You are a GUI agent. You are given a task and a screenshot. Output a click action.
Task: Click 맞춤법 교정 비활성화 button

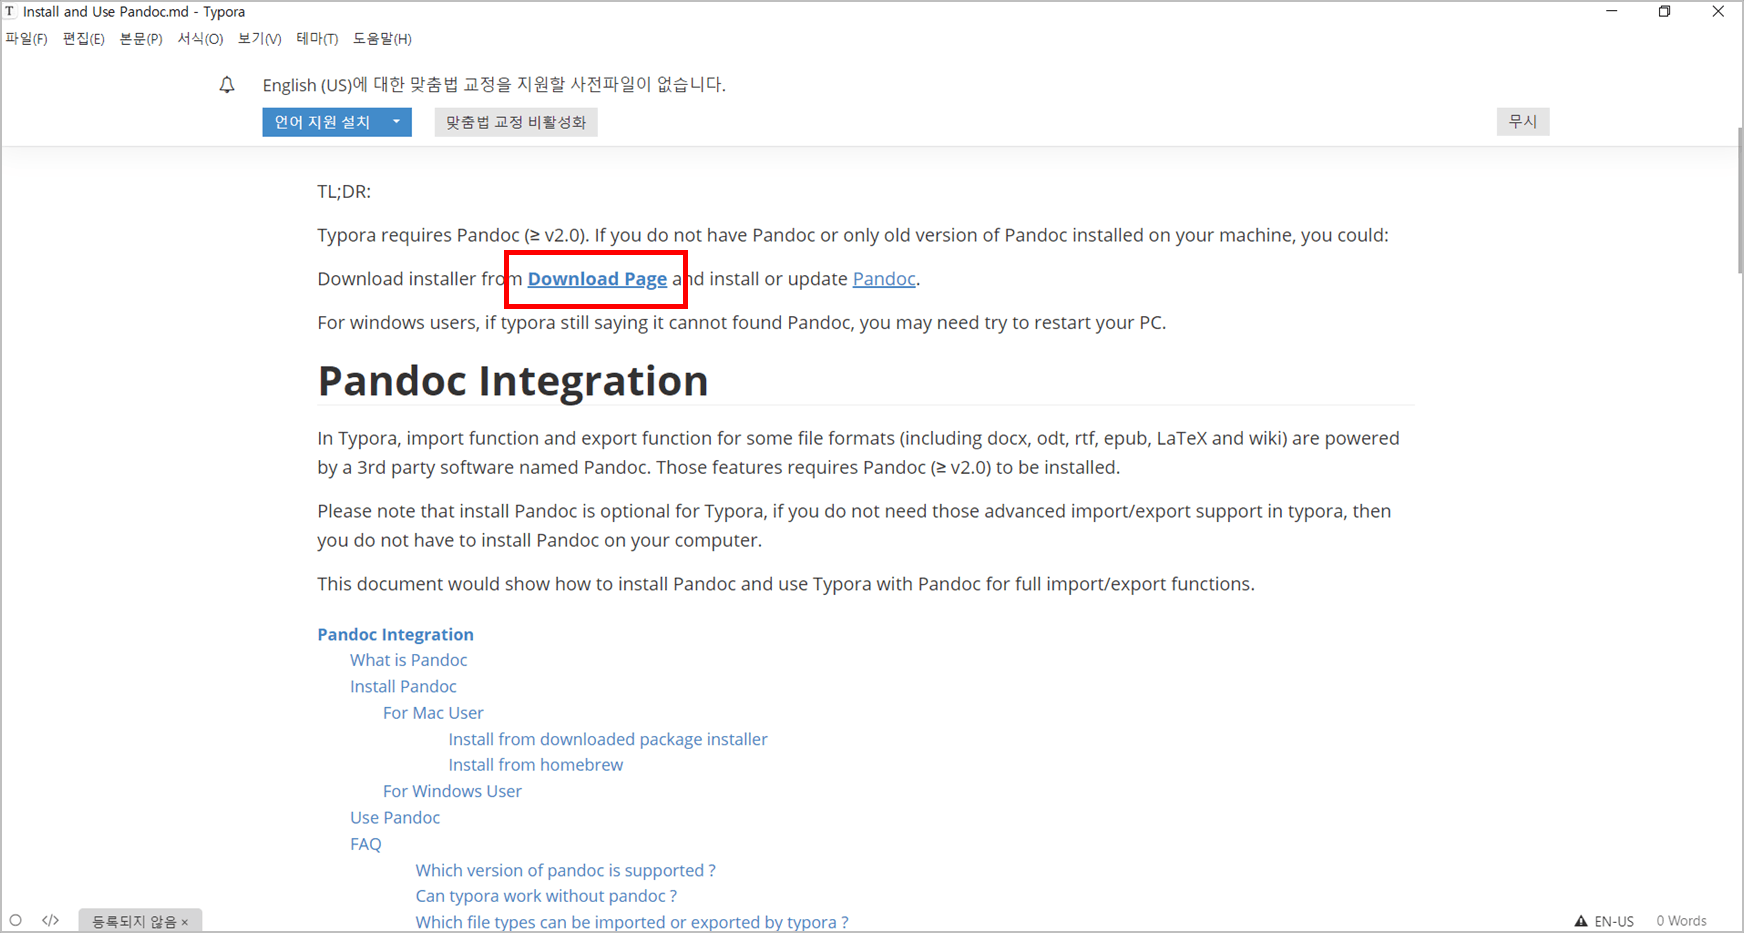(x=516, y=122)
